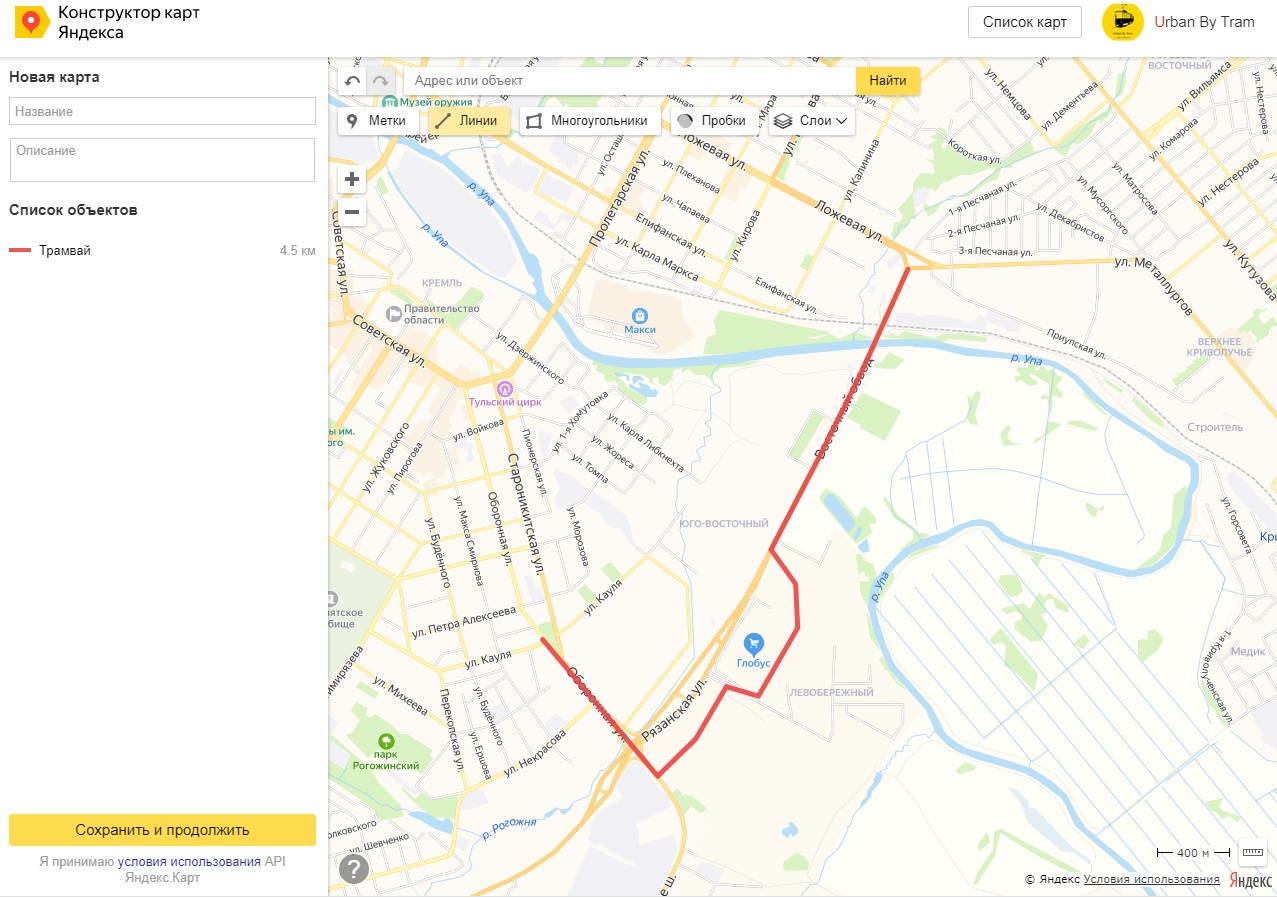Click Сохранить и продолжить button
Viewport: 1277px width, 898px height.
point(162,830)
